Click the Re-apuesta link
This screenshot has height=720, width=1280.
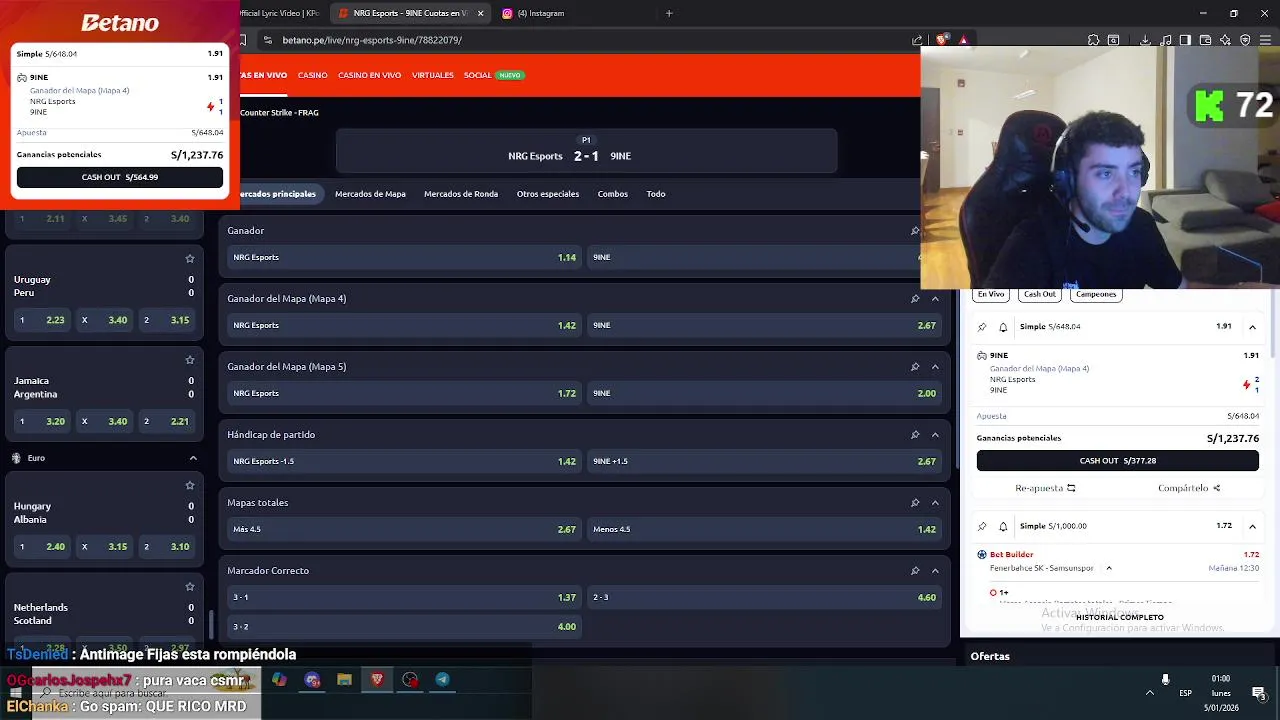click(x=1045, y=488)
